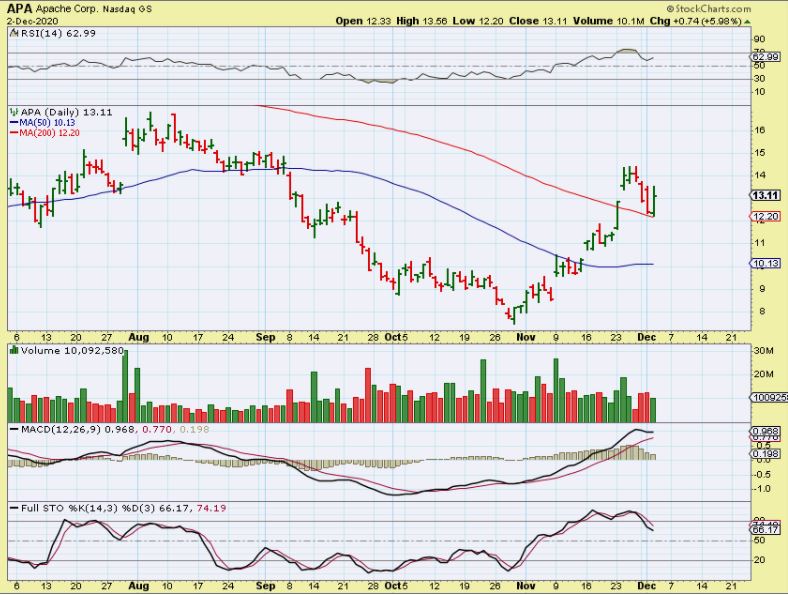The width and height of the screenshot is (788, 595).
Task: Click the 62.99 RSI tag on right axis
Action: point(765,57)
